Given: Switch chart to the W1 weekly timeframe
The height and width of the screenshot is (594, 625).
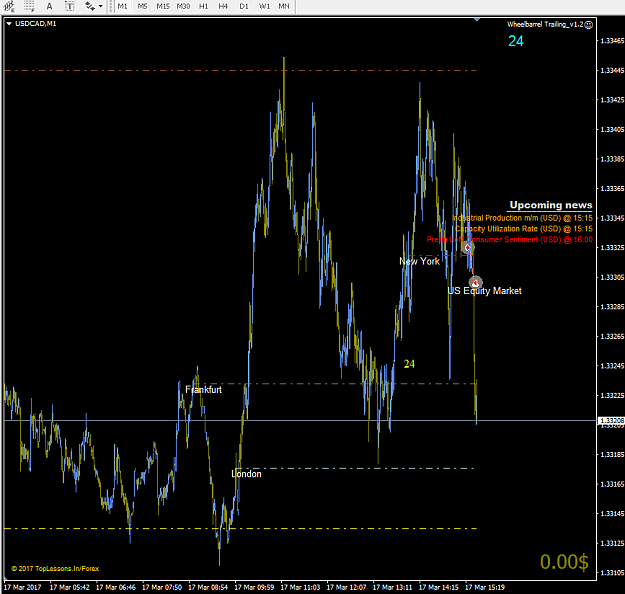Looking at the screenshot, I should click(264, 6).
